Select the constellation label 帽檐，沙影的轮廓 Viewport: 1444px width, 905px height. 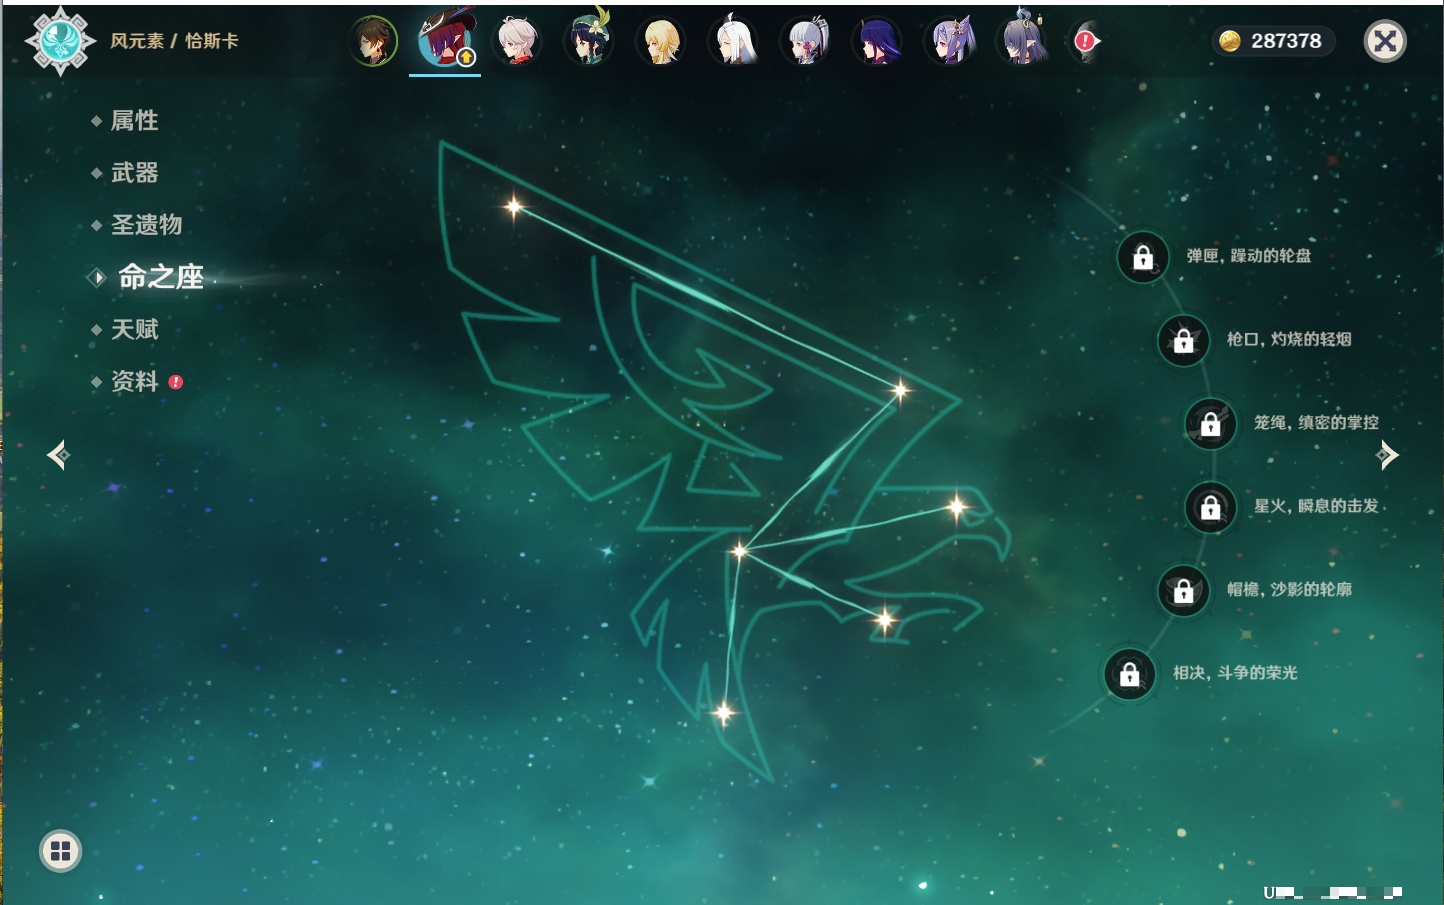coord(1289,589)
